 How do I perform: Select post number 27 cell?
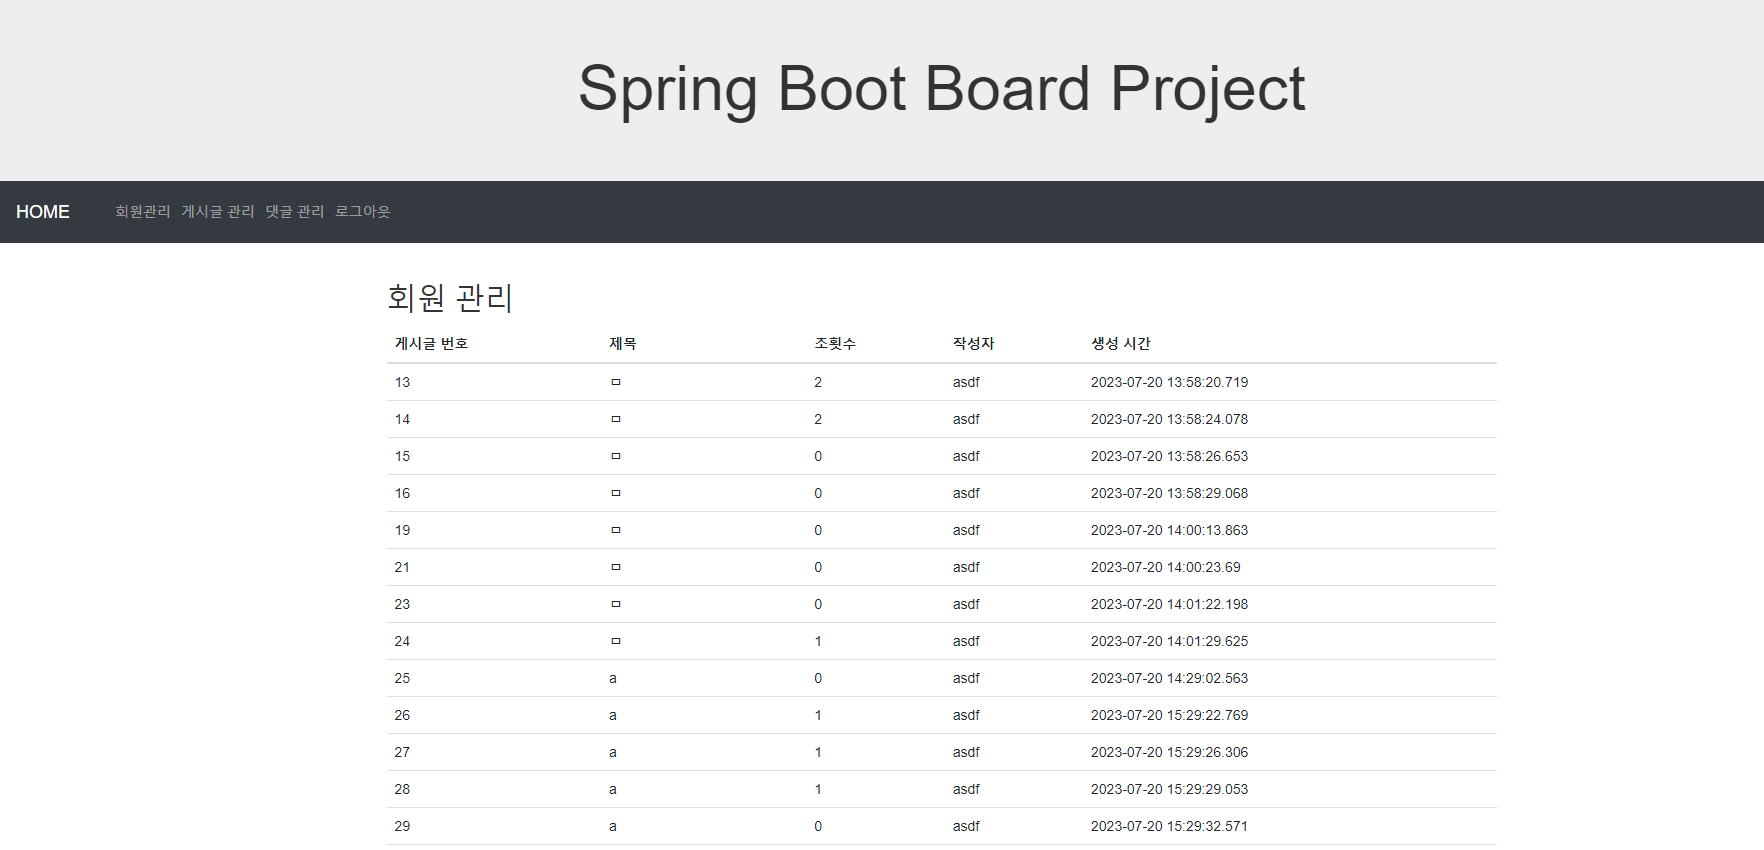tap(403, 752)
